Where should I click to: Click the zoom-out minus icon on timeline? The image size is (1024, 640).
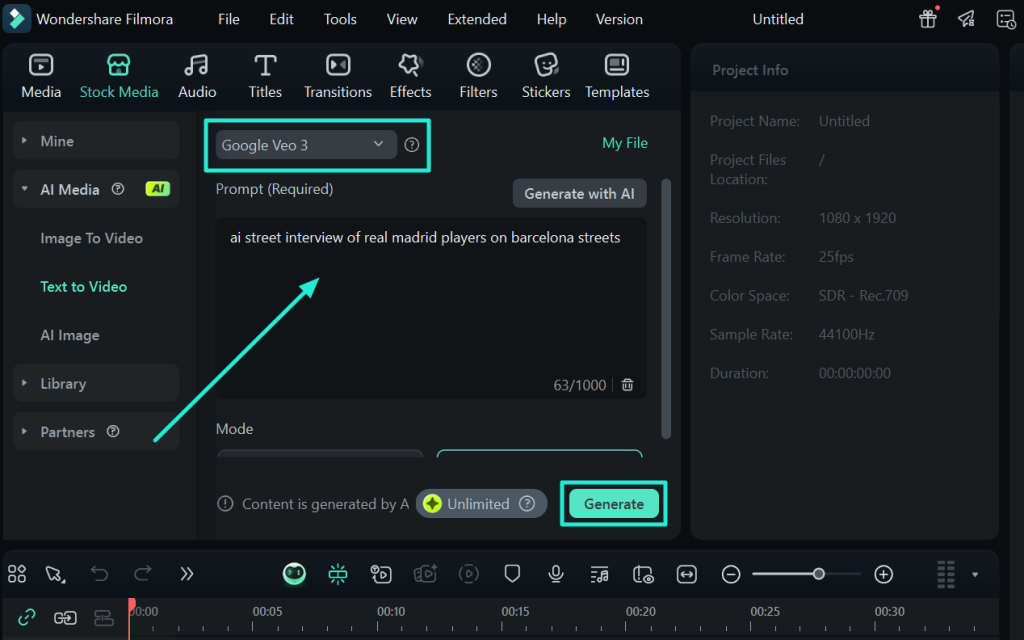pyautogui.click(x=731, y=574)
